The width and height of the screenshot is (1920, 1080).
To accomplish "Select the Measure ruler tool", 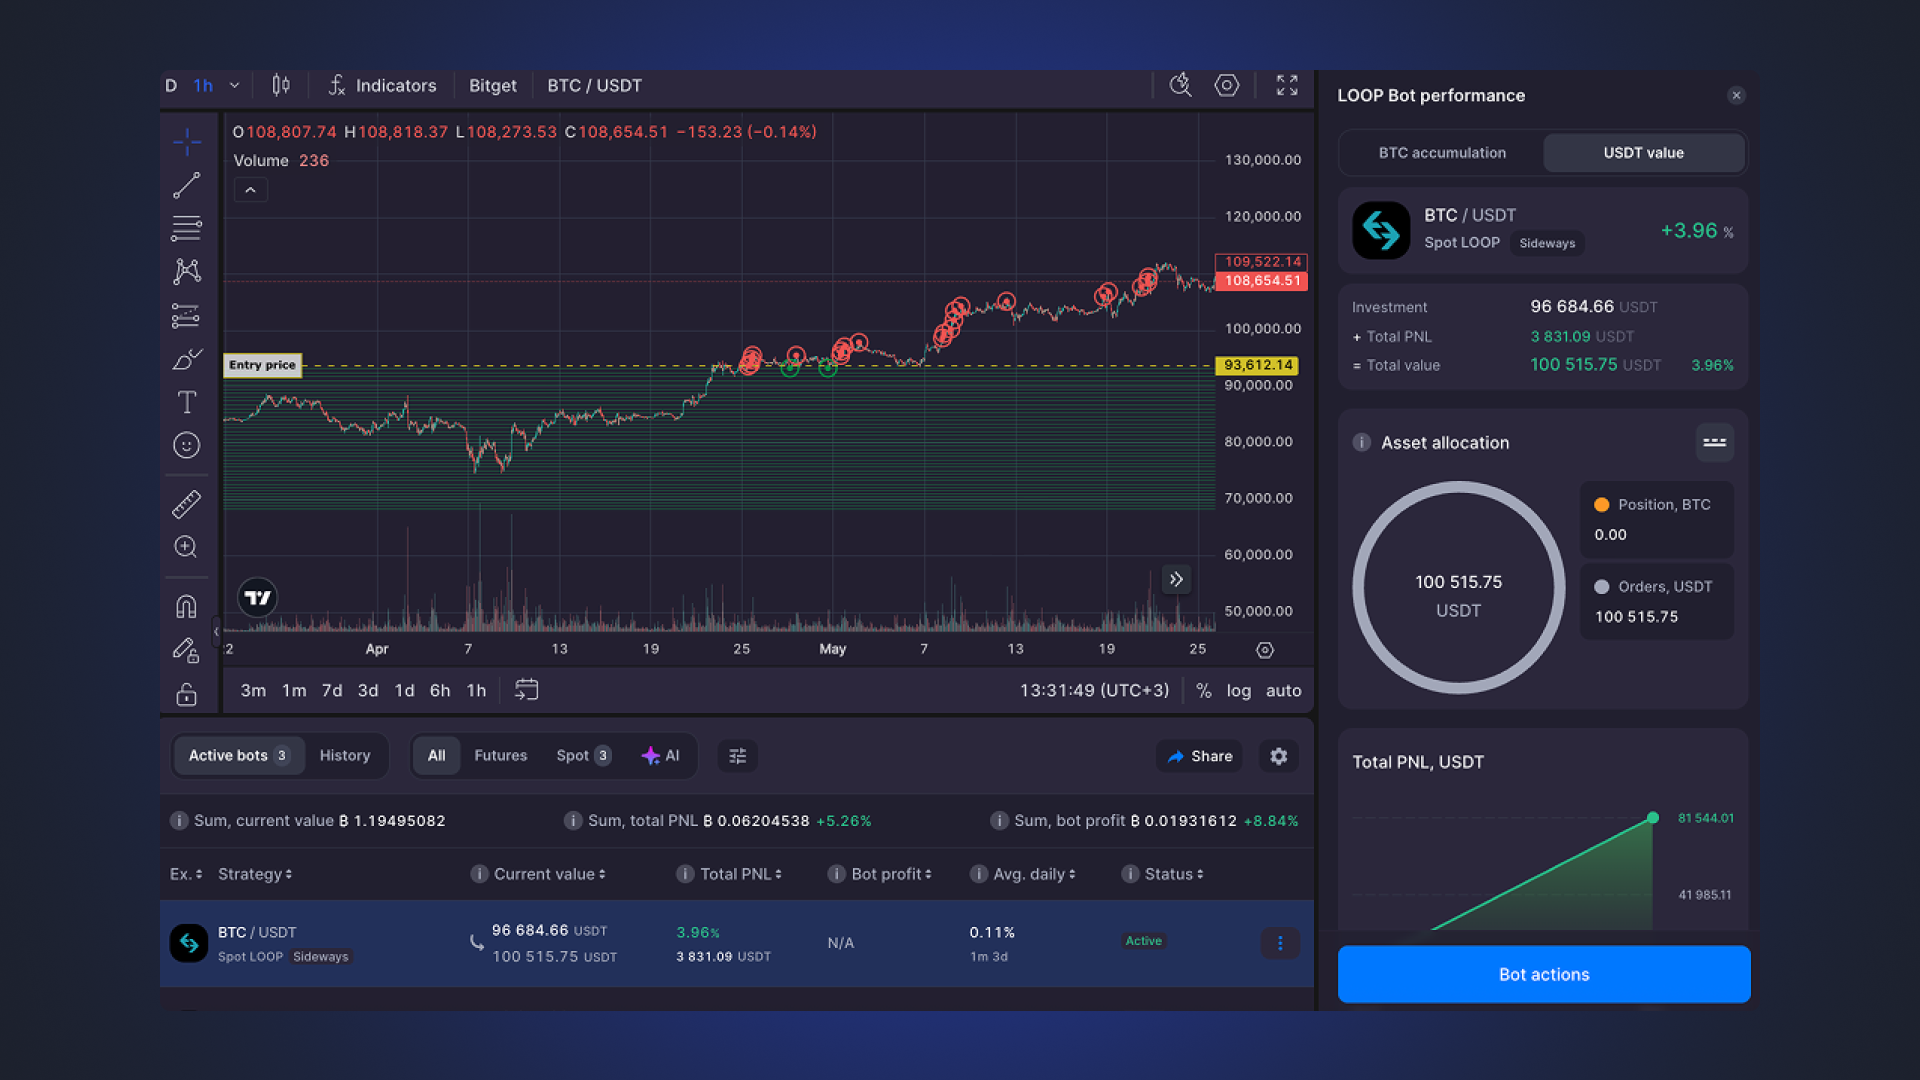I will [187, 503].
